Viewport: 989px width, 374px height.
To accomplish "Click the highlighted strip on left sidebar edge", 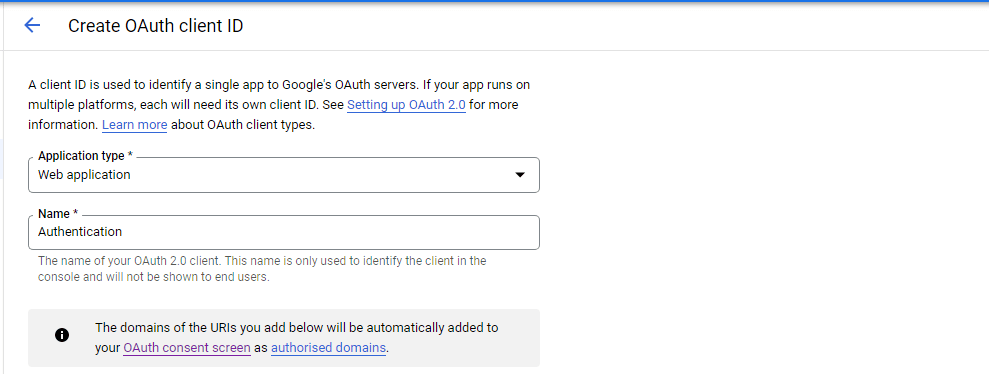I will coord(2,159).
